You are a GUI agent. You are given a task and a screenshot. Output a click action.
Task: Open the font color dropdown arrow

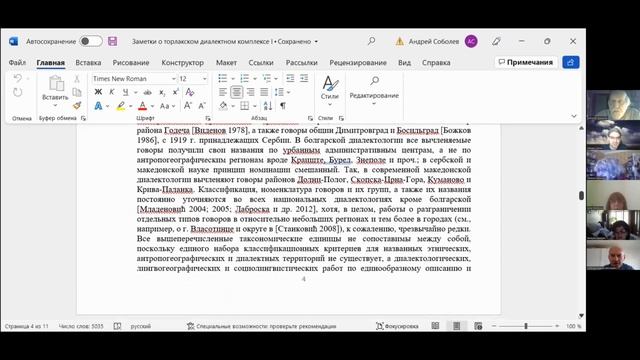pyautogui.click(x=152, y=107)
